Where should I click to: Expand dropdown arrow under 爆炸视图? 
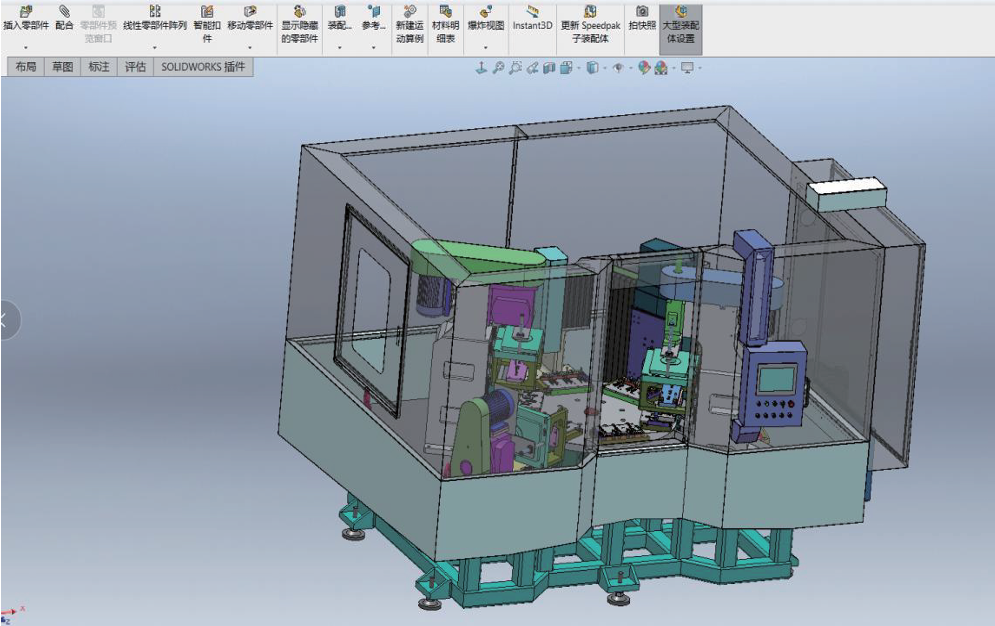point(485,47)
